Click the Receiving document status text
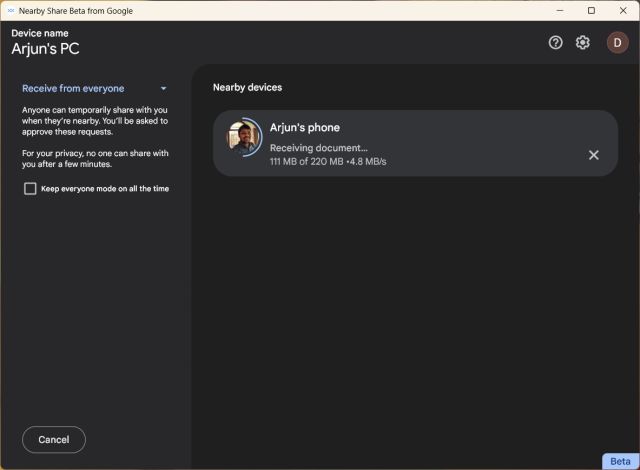Viewport: 640px width, 470px height. pyautogui.click(x=318, y=148)
